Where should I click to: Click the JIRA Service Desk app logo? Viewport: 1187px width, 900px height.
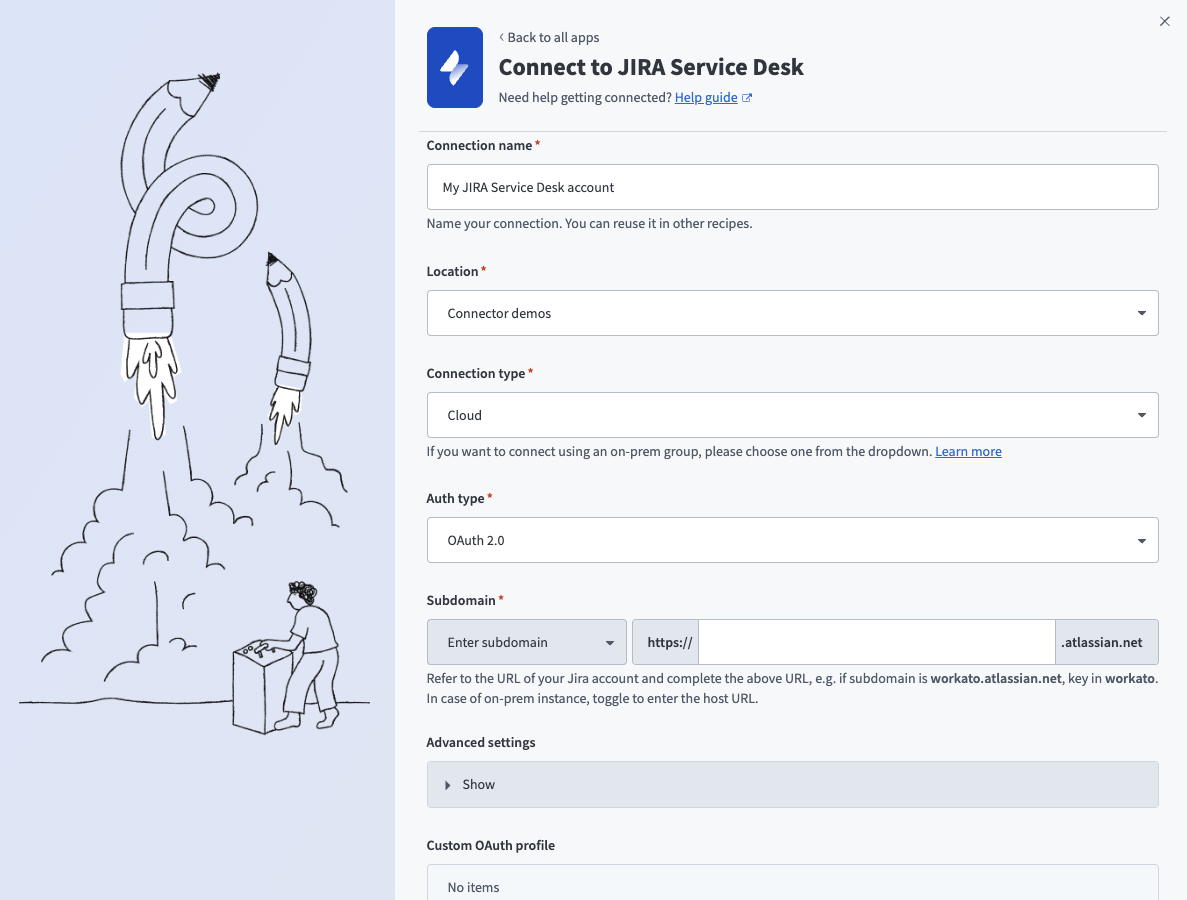click(455, 67)
